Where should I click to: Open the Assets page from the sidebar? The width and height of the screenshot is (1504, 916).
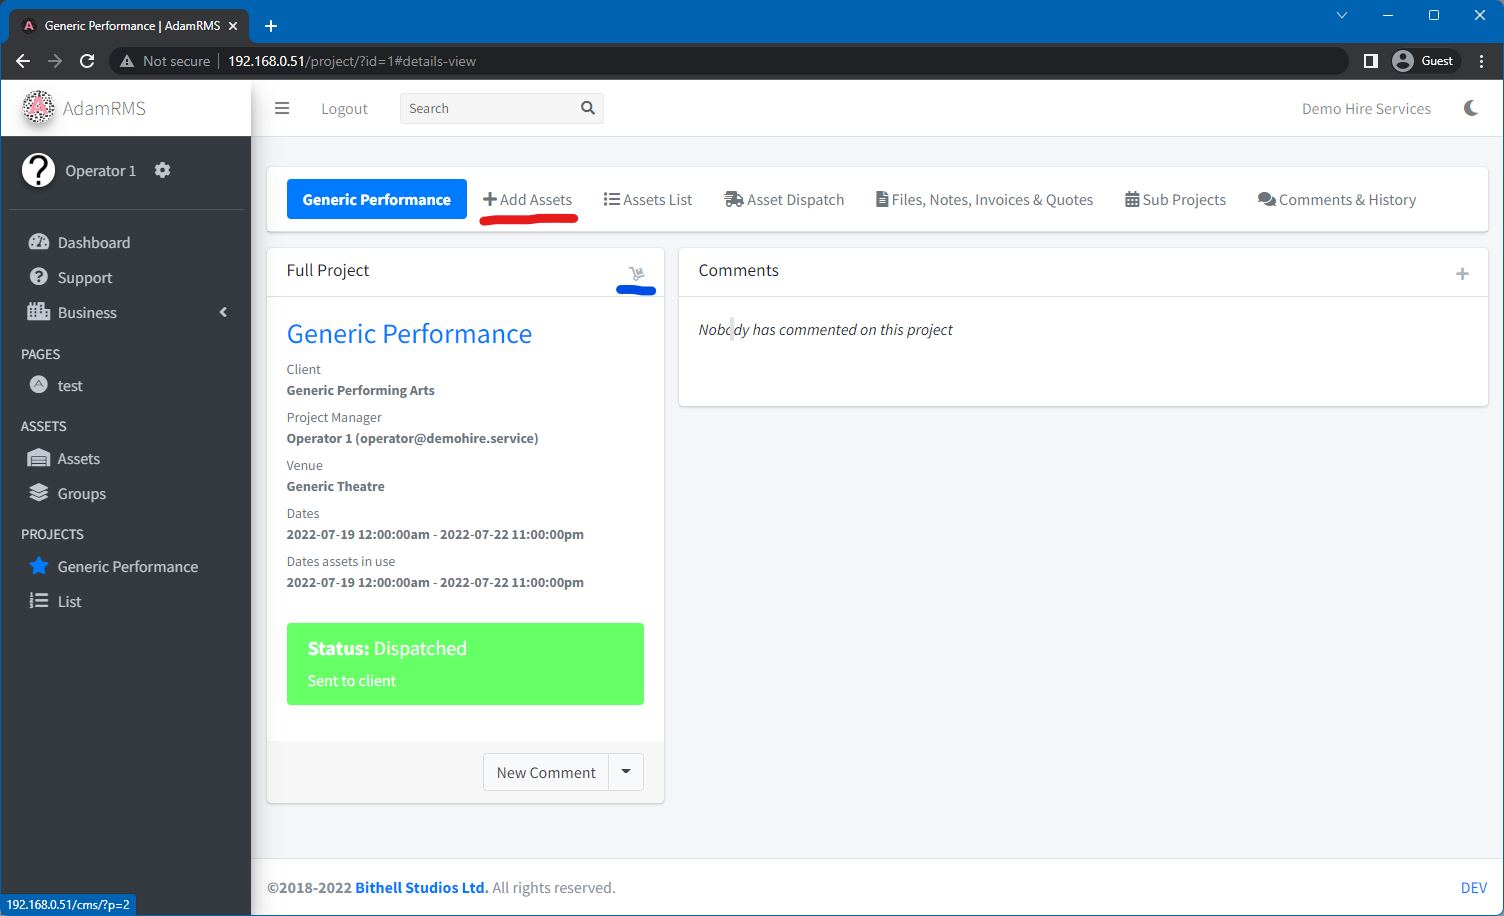click(38, 458)
